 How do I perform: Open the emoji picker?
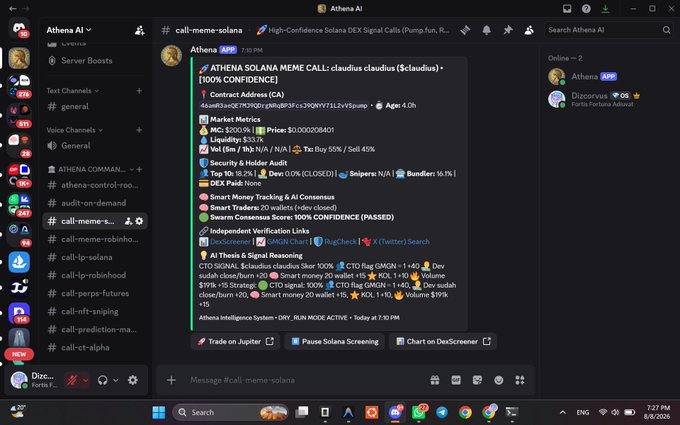499,380
